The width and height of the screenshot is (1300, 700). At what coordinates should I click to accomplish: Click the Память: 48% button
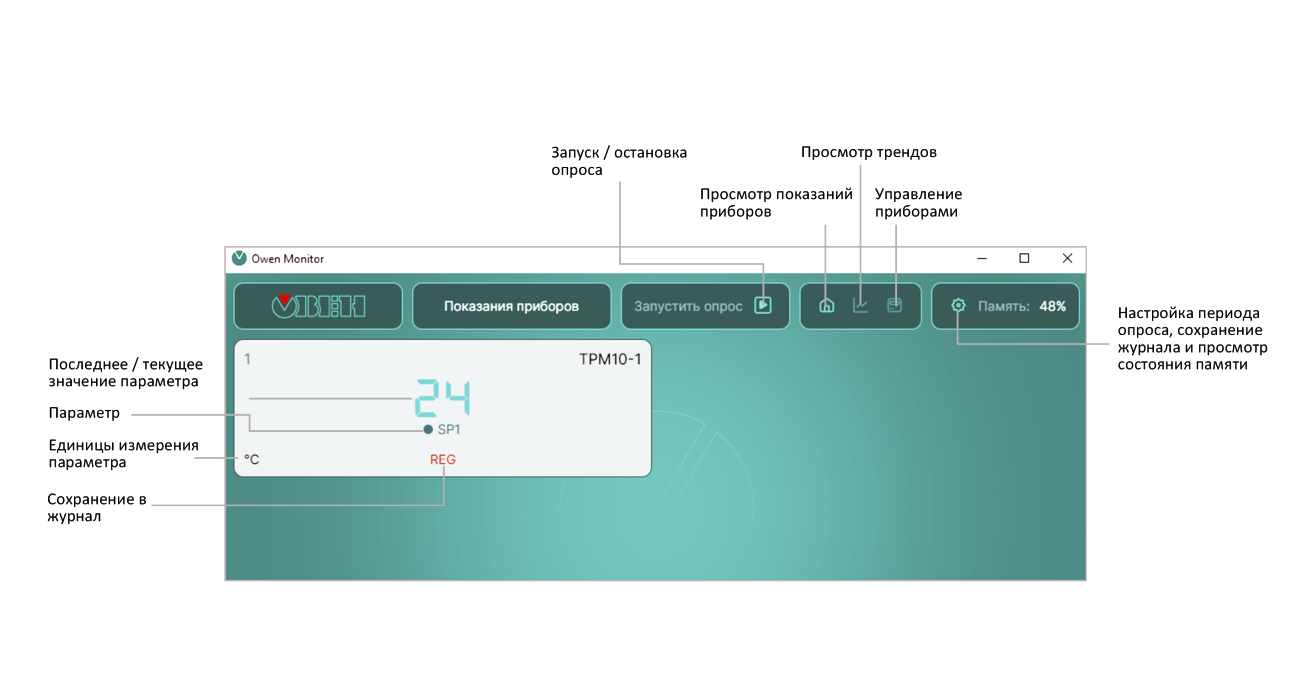1005,306
